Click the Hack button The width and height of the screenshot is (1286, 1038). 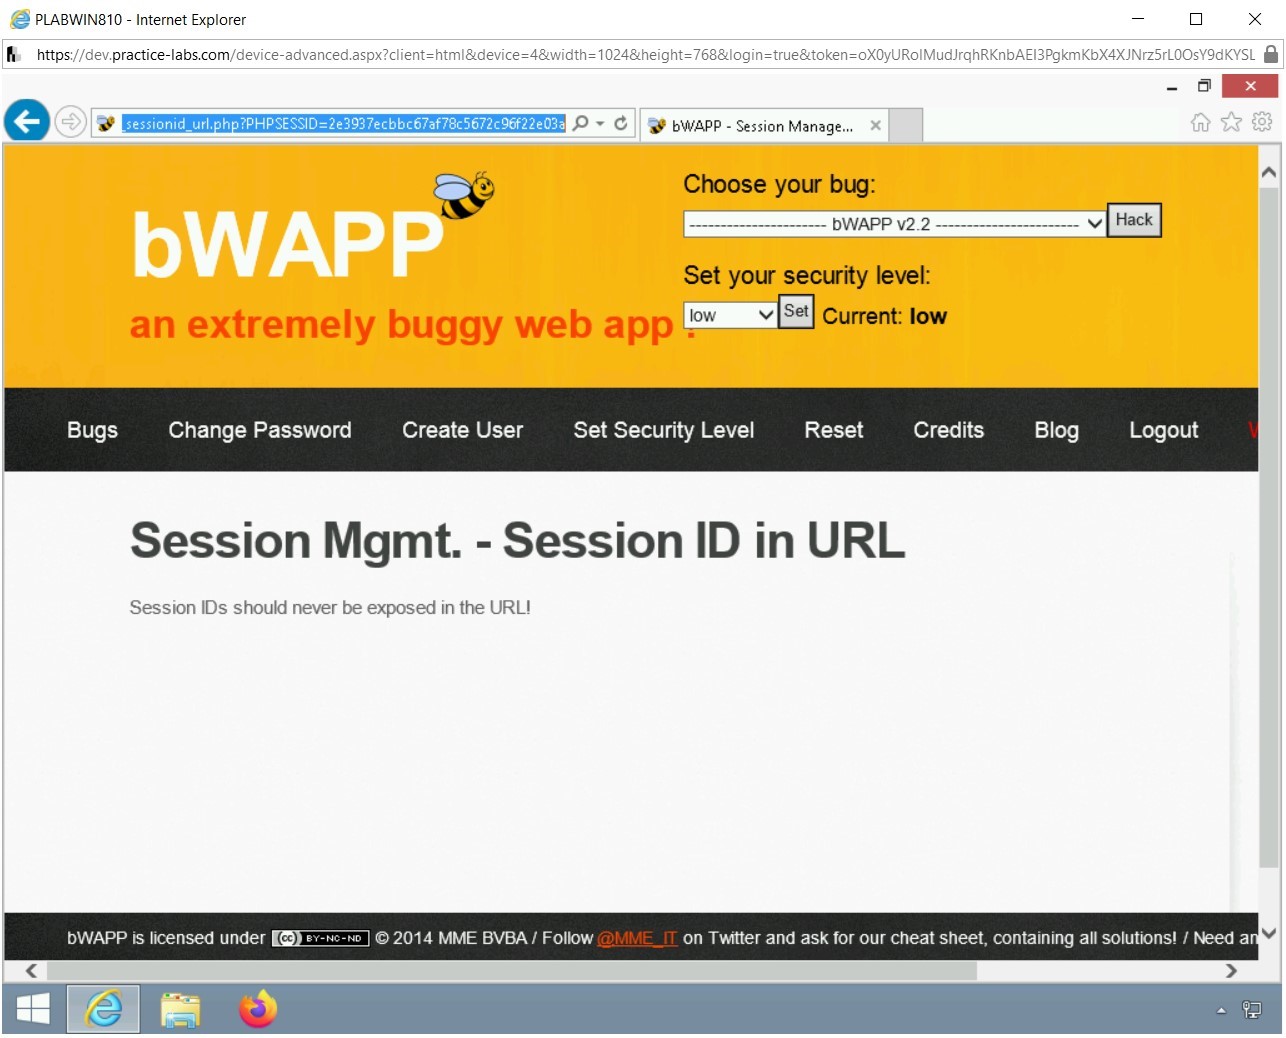pyautogui.click(x=1133, y=219)
